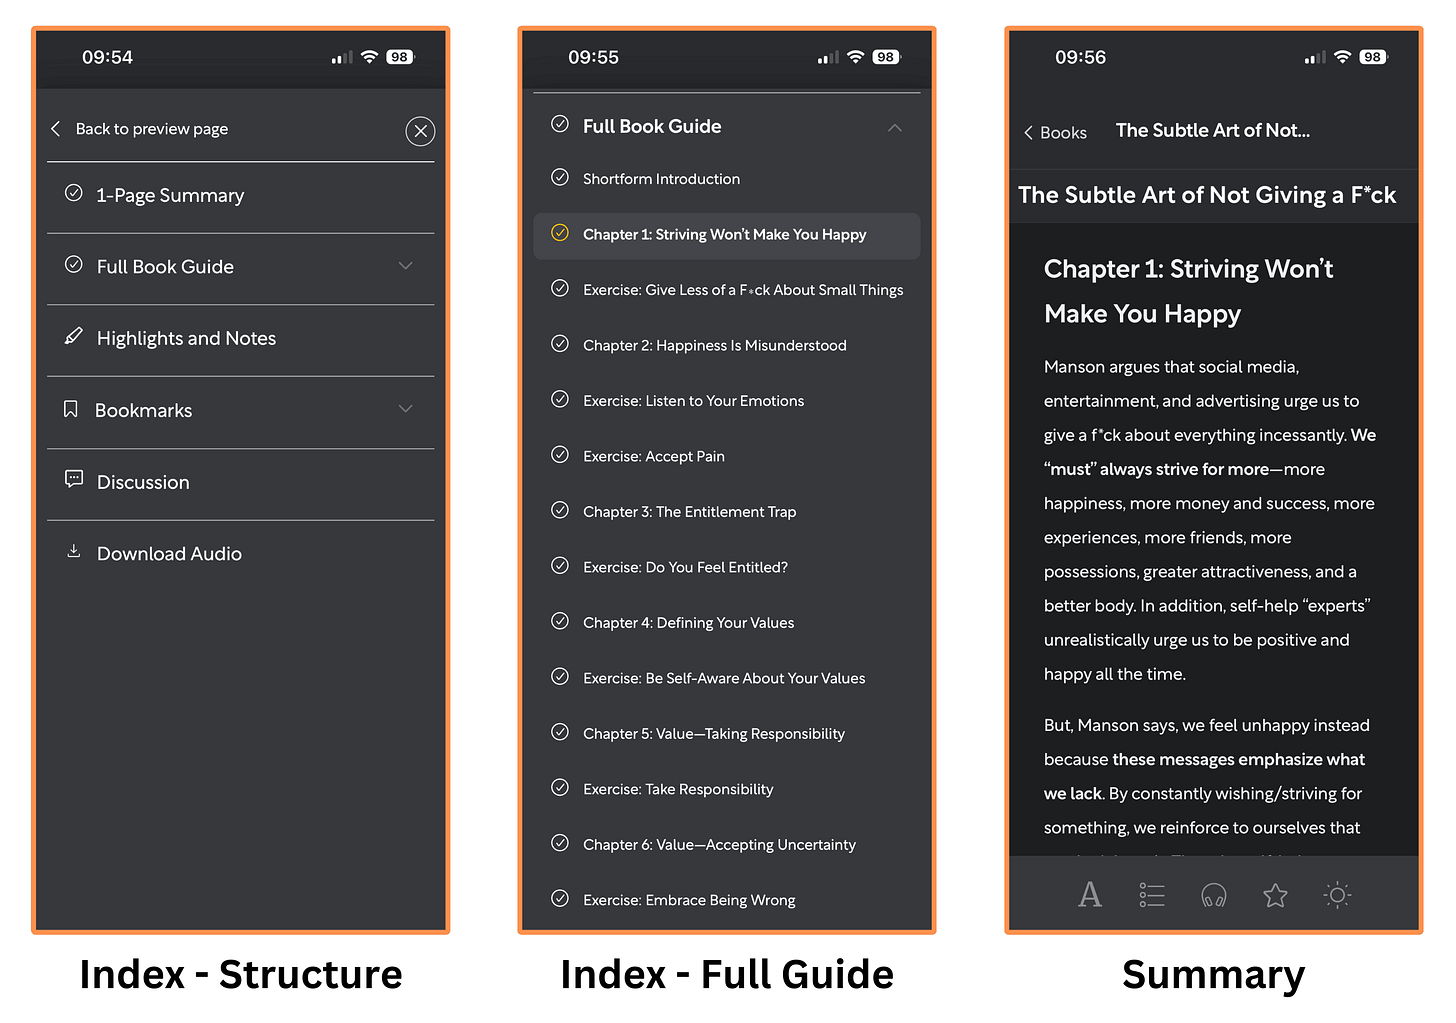1456x1023 pixels.
Task: Open the table of contents list icon
Action: pos(1151,895)
